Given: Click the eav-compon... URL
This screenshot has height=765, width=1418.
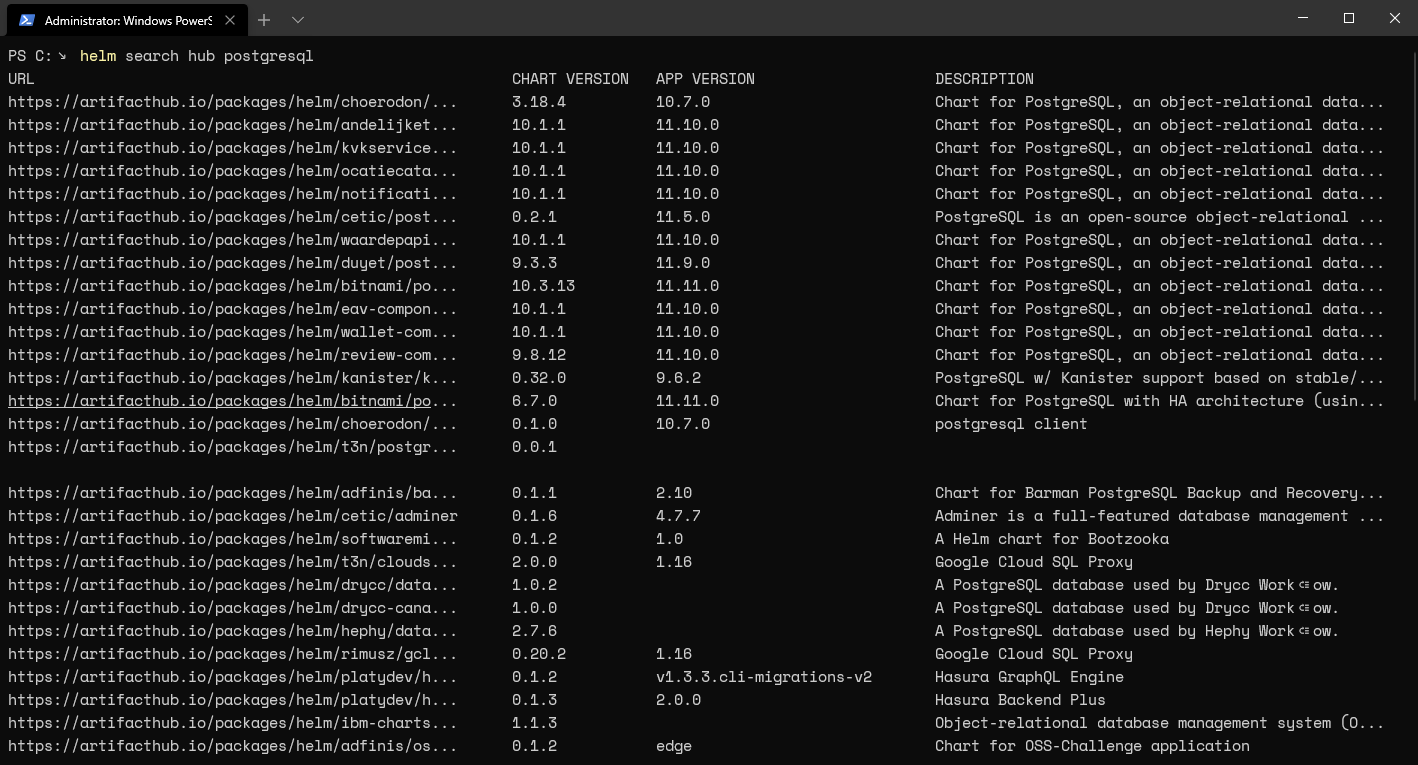Looking at the screenshot, I should coord(232,309).
